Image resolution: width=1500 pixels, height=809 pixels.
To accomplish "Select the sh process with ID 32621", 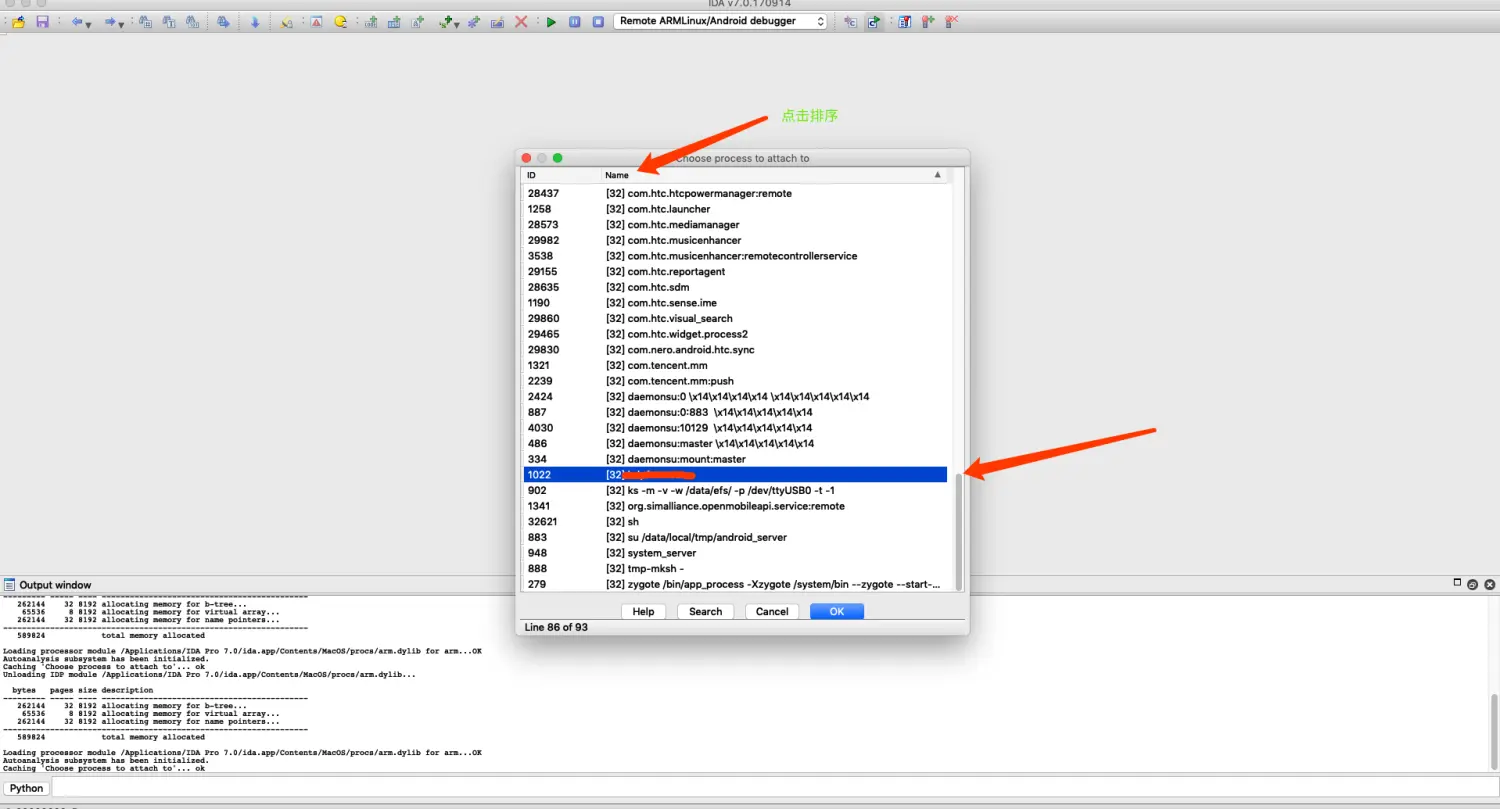I will point(735,522).
